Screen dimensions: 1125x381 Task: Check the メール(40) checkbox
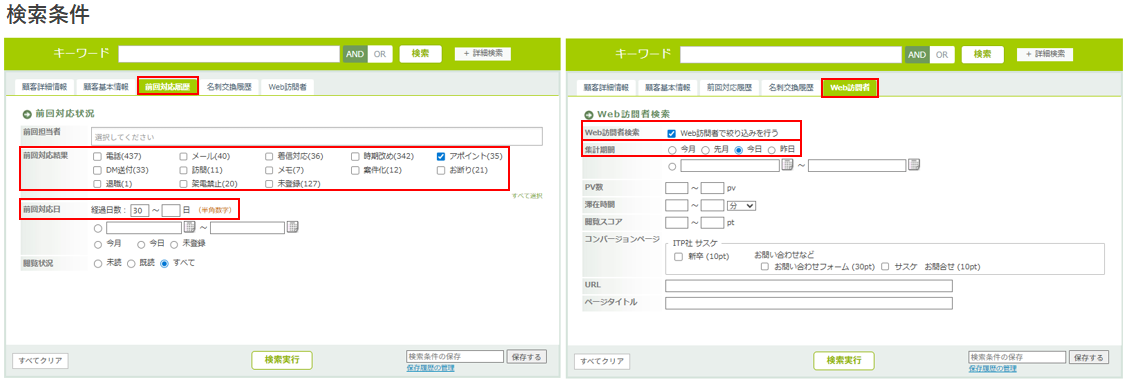click(x=184, y=156)
